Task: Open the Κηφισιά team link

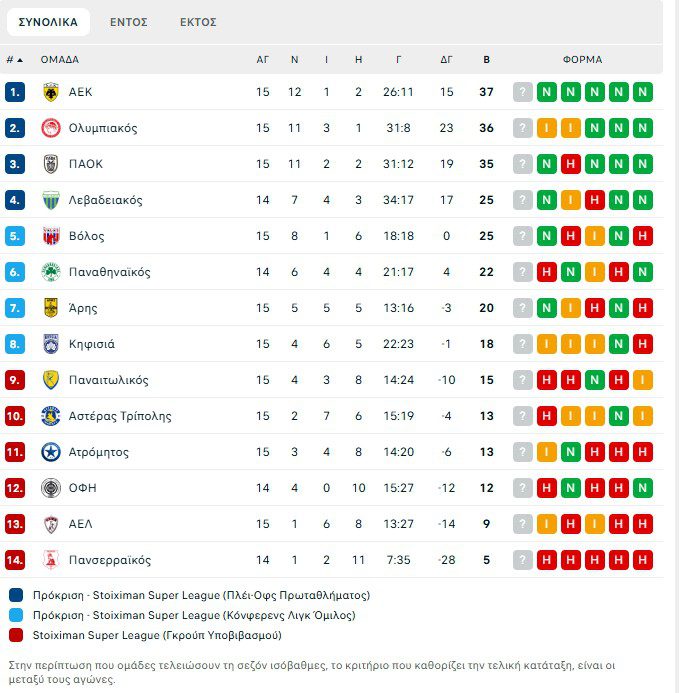Action: click(92, 344)
